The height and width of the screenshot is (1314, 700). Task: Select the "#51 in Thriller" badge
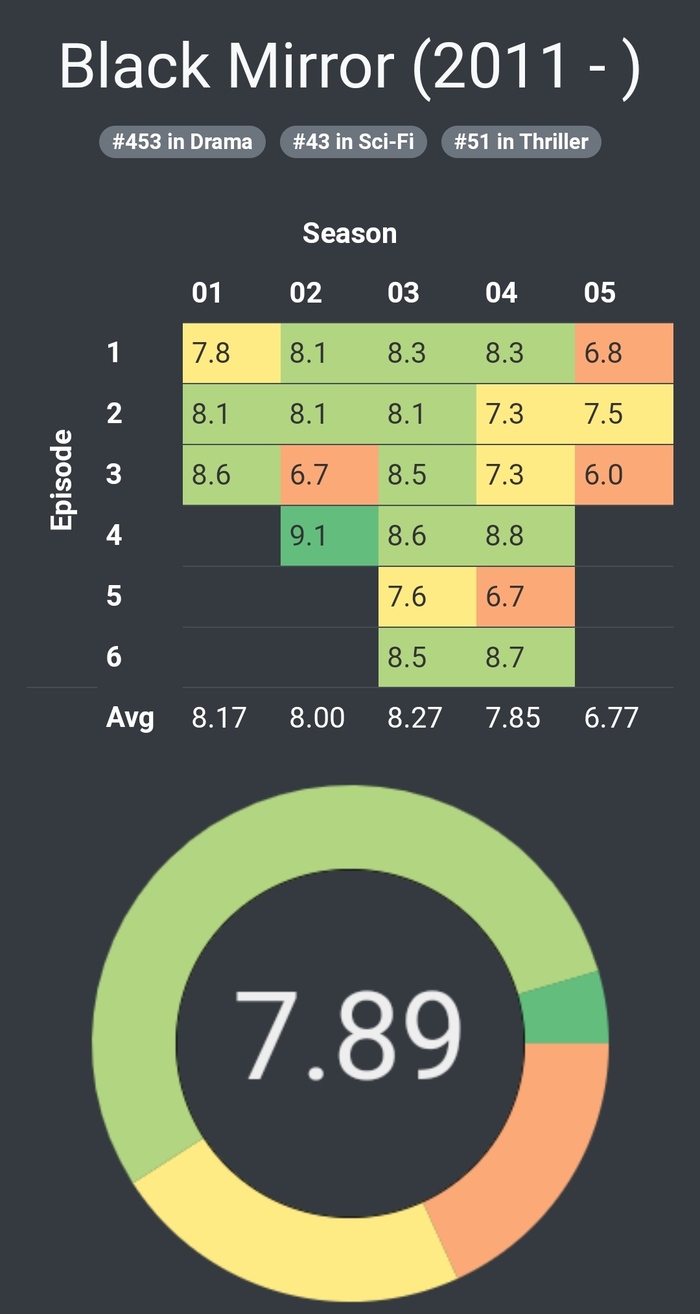click(521, 142)
